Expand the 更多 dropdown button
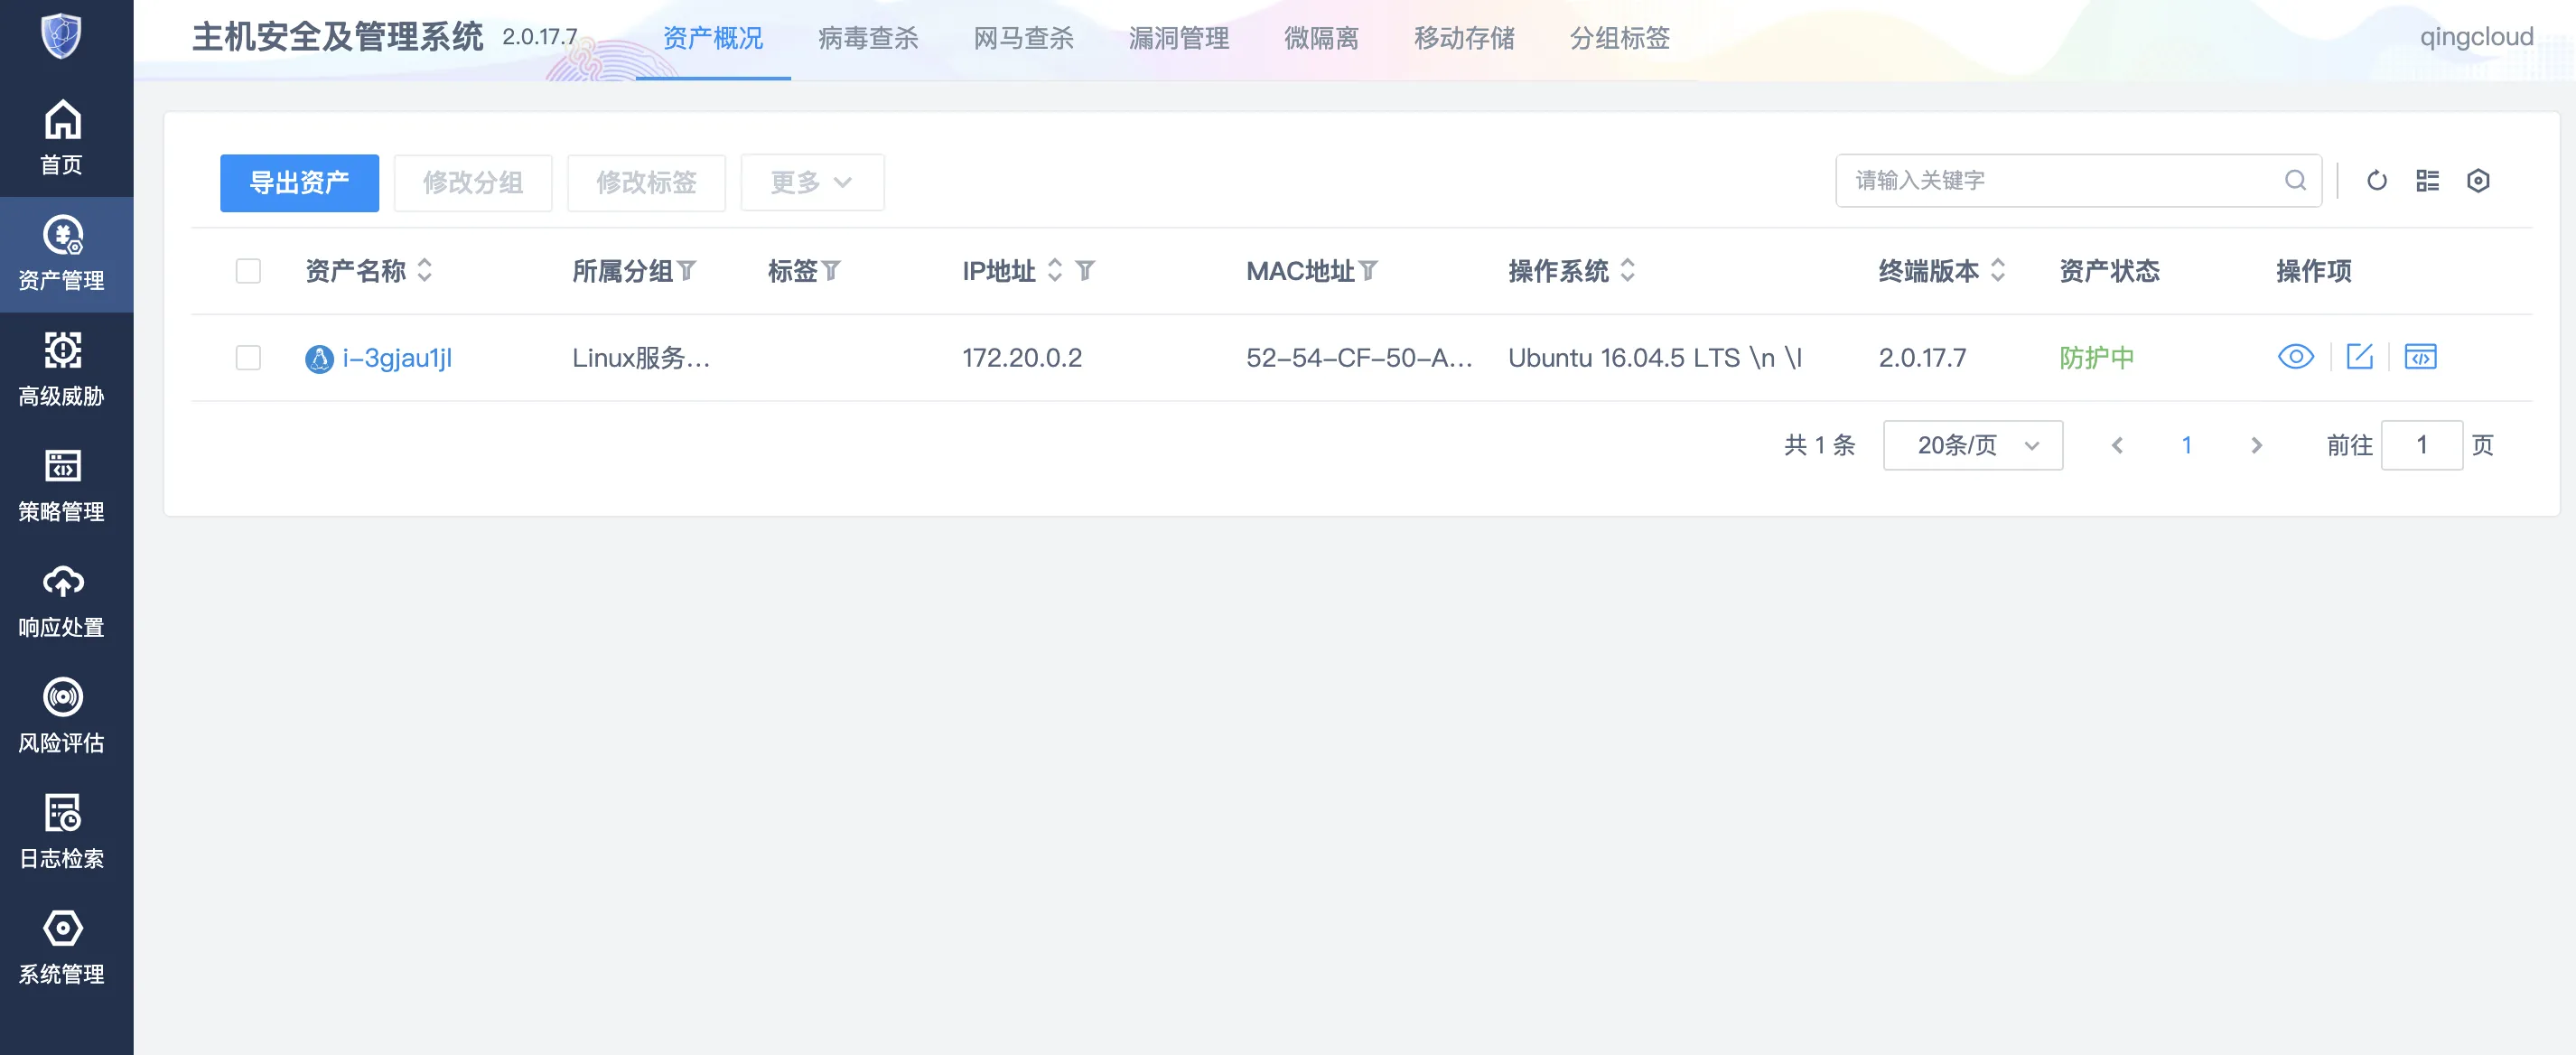 tap(811, 183)
